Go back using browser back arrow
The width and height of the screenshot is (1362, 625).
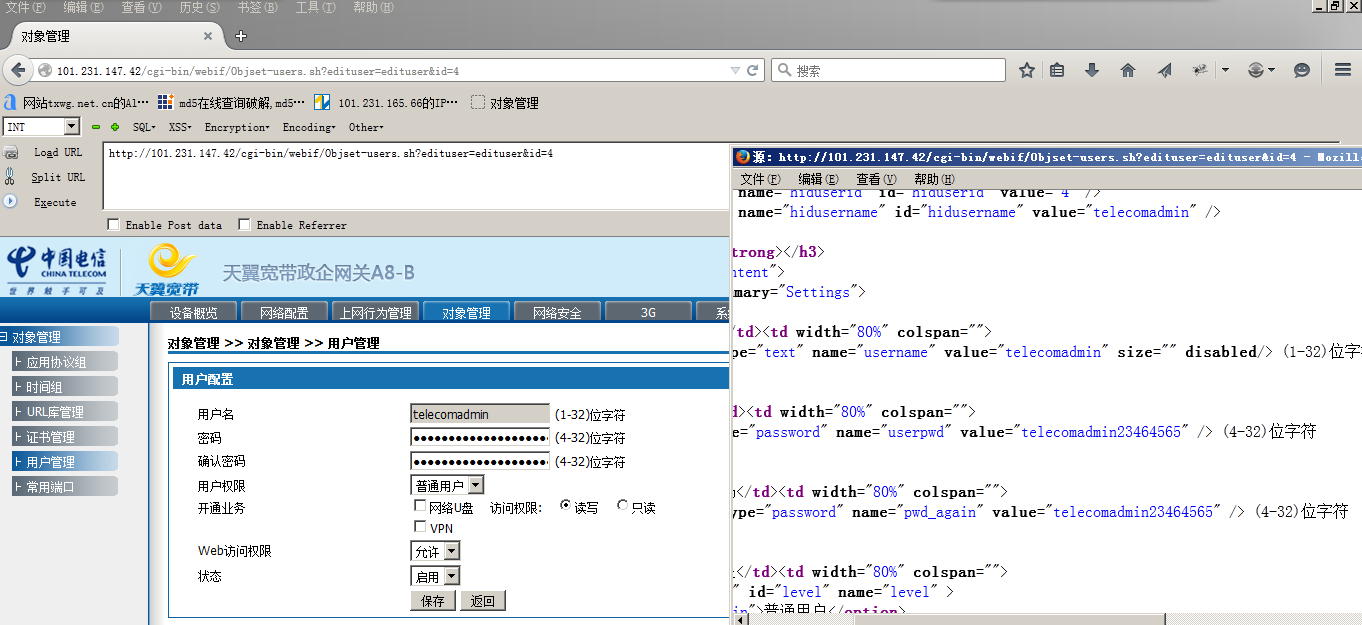(x=19, y=71)
